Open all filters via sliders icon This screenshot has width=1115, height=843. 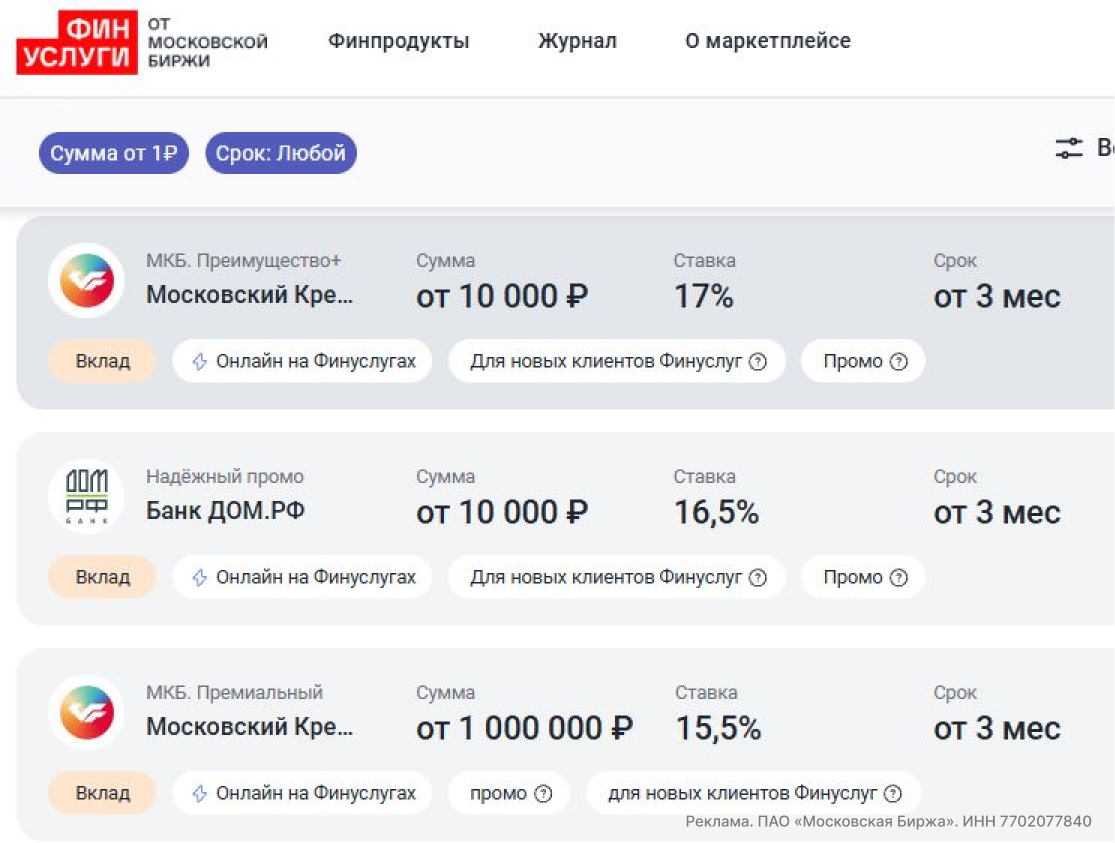pos(1069,148)
